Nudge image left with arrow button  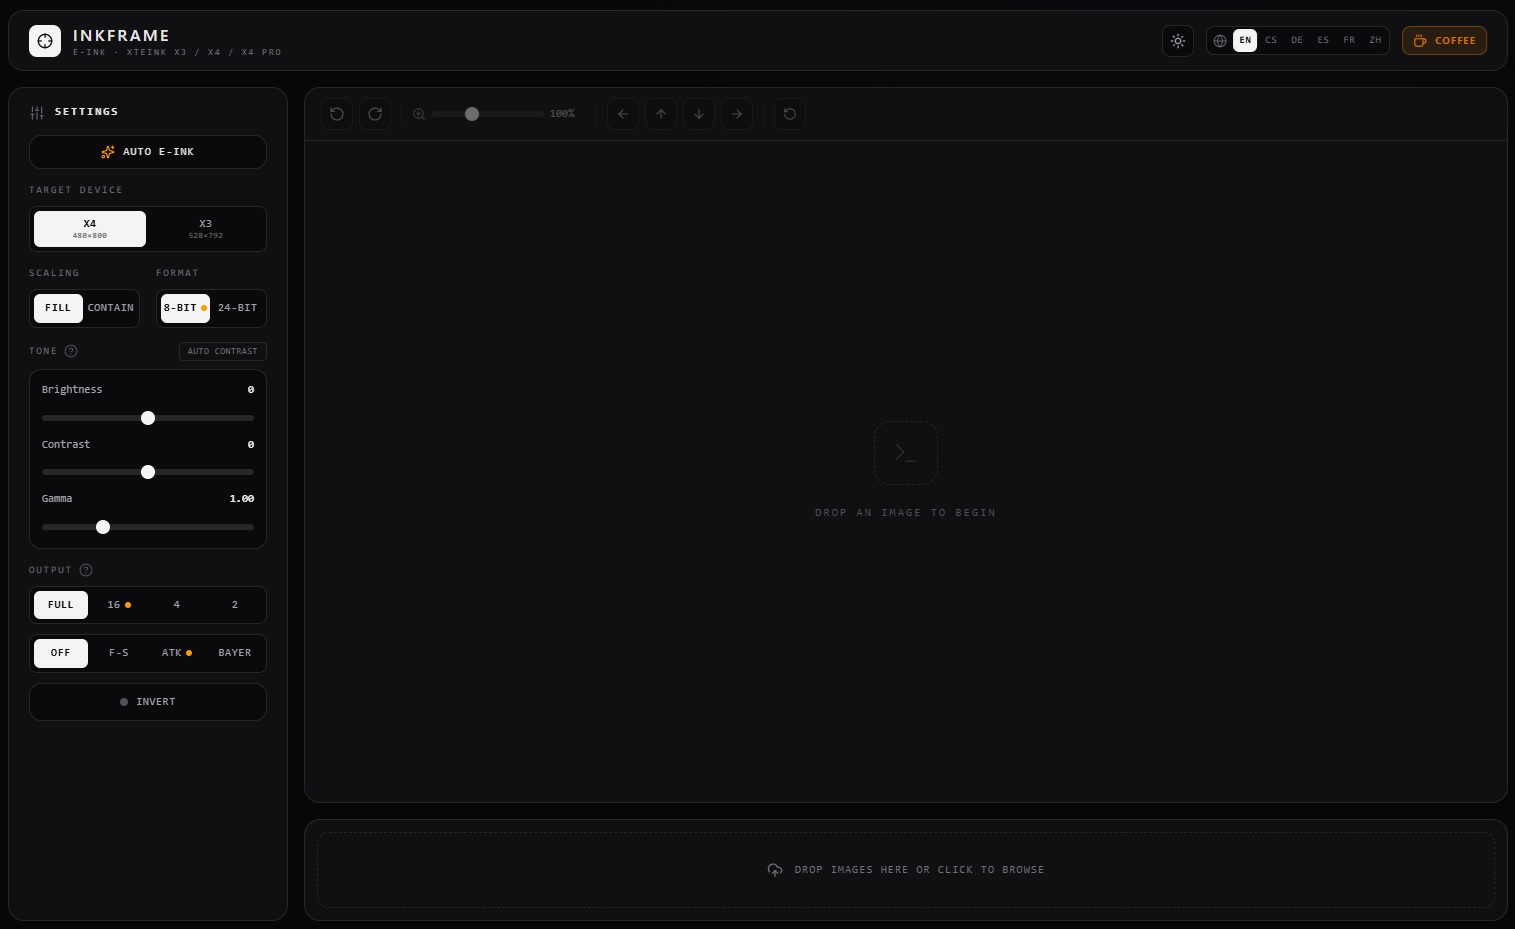click(x=623, y=114)
